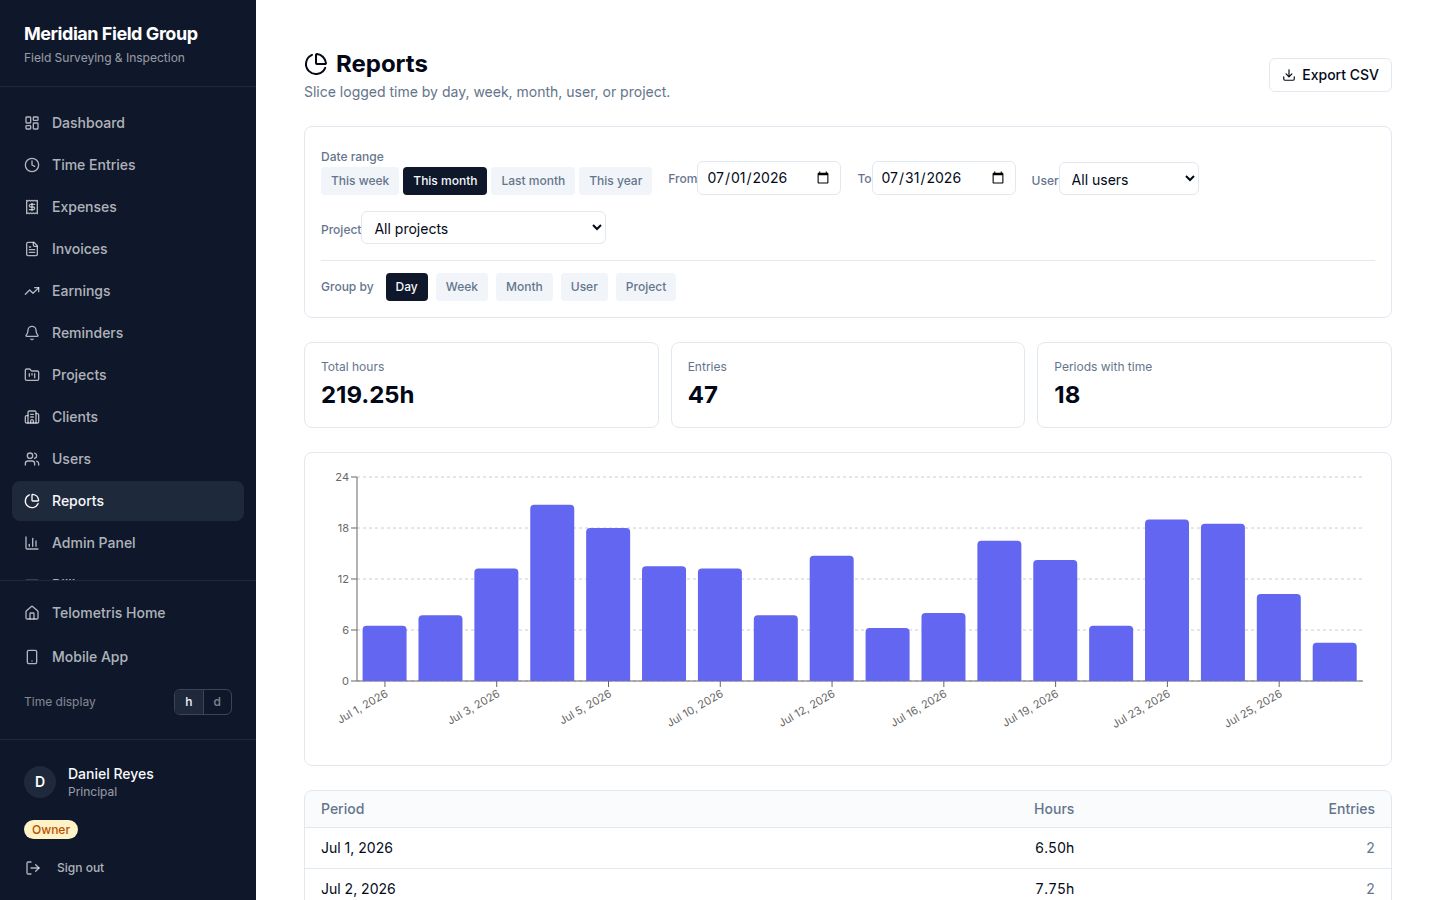The height and width of the screenshot is (900, 1440).
Task: Click the Sign out arrow icon
Action: (33, 868)
